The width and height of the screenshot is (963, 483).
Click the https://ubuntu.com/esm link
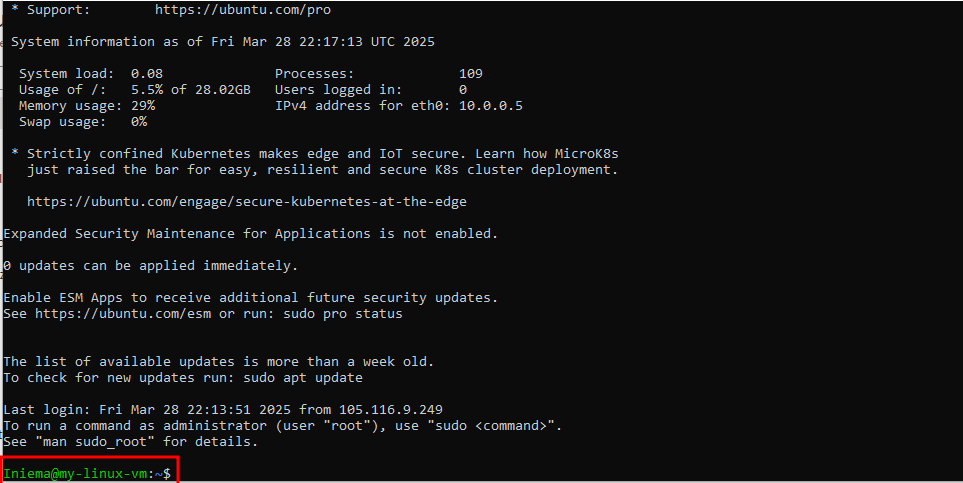pyautogui.click(x=123, y=313)
